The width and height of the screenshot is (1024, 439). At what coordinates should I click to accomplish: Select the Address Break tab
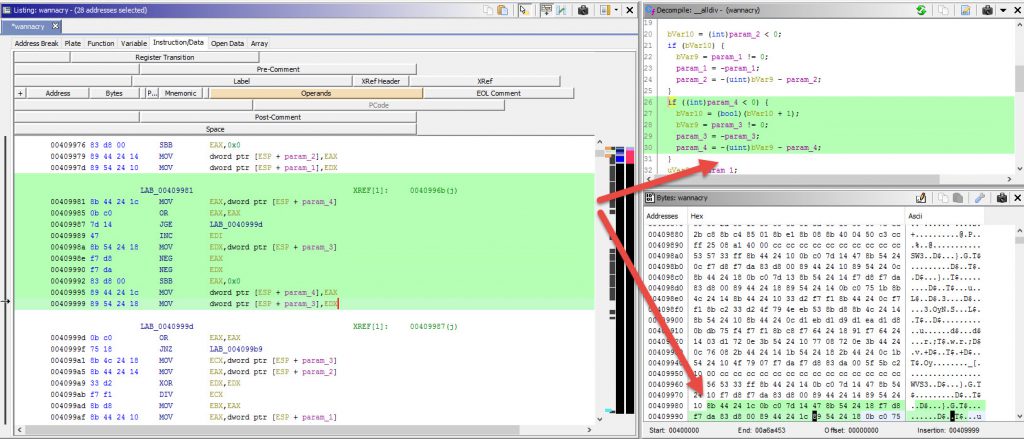pyautogui.click(x=35, y=44)
